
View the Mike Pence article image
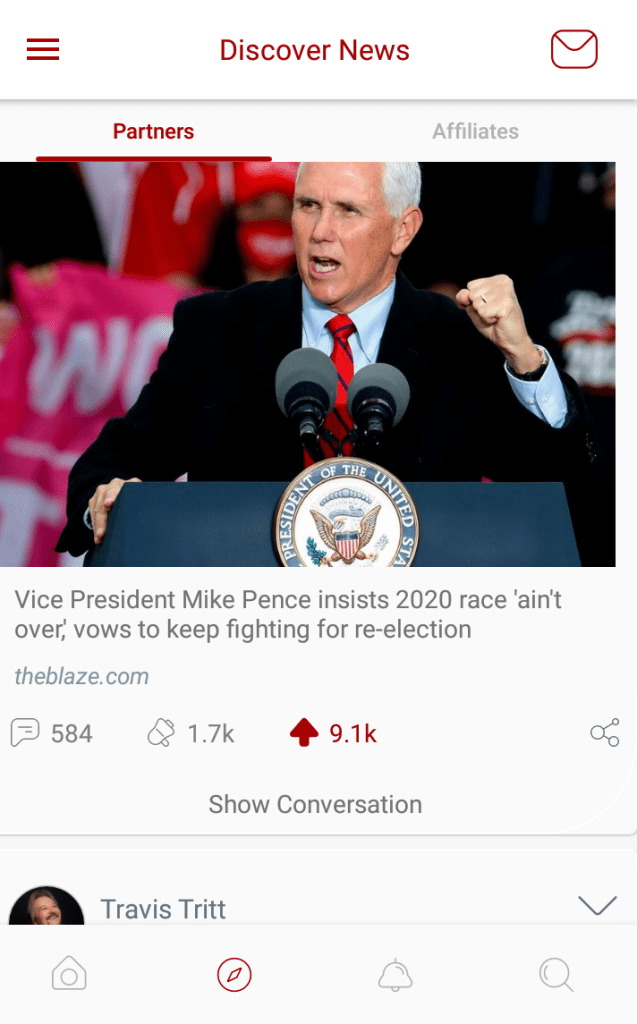tap(308, 364)
